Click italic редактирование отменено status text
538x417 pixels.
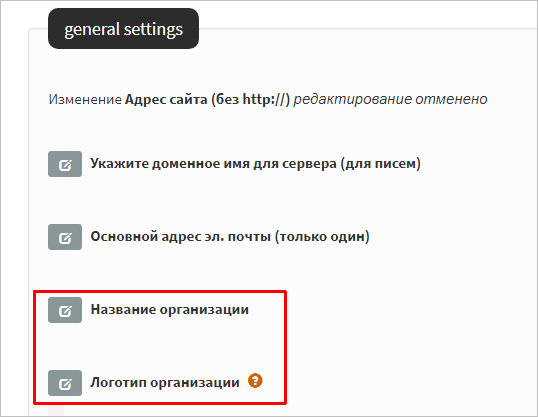(x=390, y=100)
